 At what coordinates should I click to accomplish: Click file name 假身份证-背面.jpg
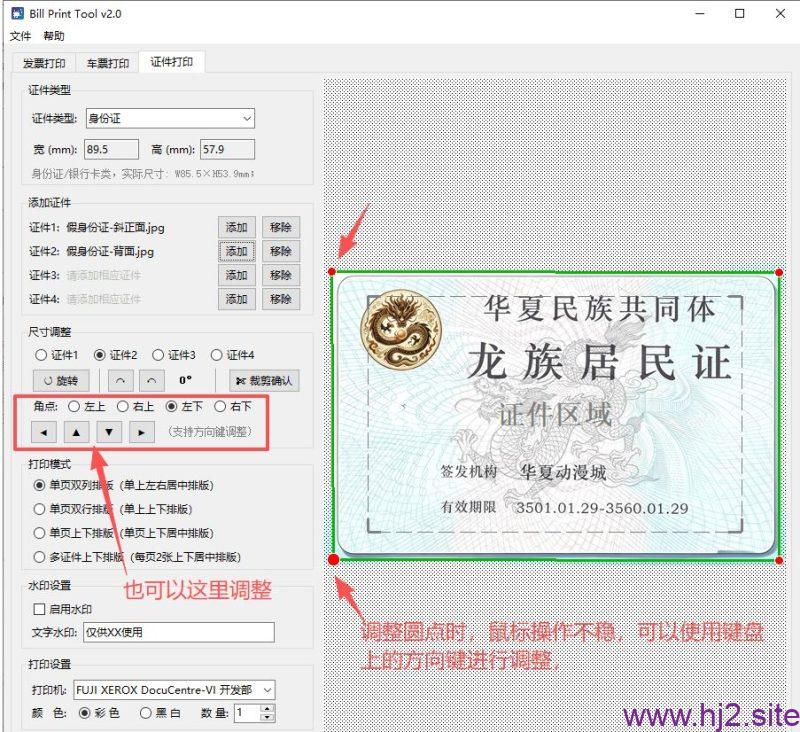click(x=110, y=251)
